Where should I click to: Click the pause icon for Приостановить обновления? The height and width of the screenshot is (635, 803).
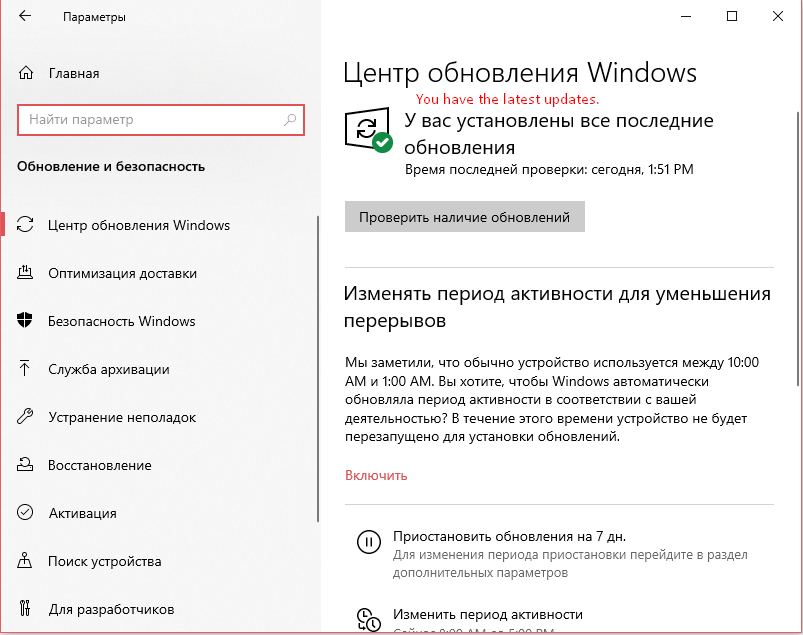(x=369, y=542)
